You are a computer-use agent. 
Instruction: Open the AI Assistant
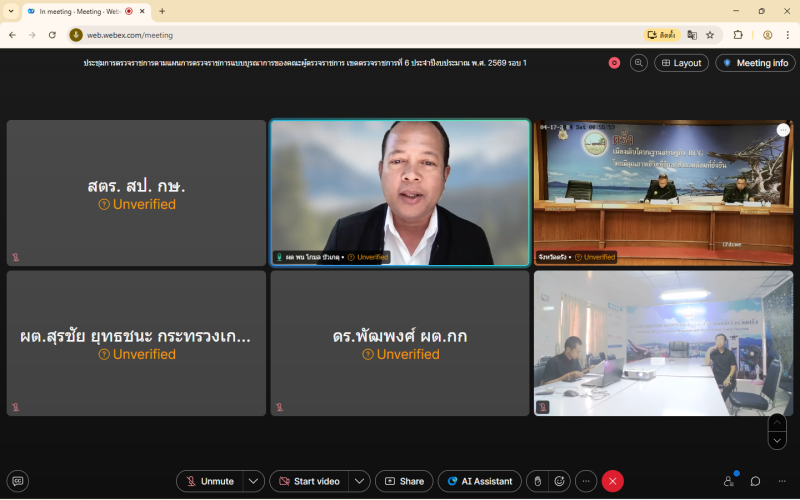point(479,481)
